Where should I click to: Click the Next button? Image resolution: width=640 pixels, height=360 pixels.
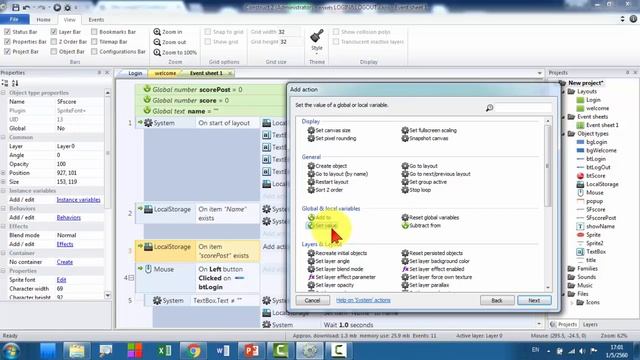[x=534, y=300]
